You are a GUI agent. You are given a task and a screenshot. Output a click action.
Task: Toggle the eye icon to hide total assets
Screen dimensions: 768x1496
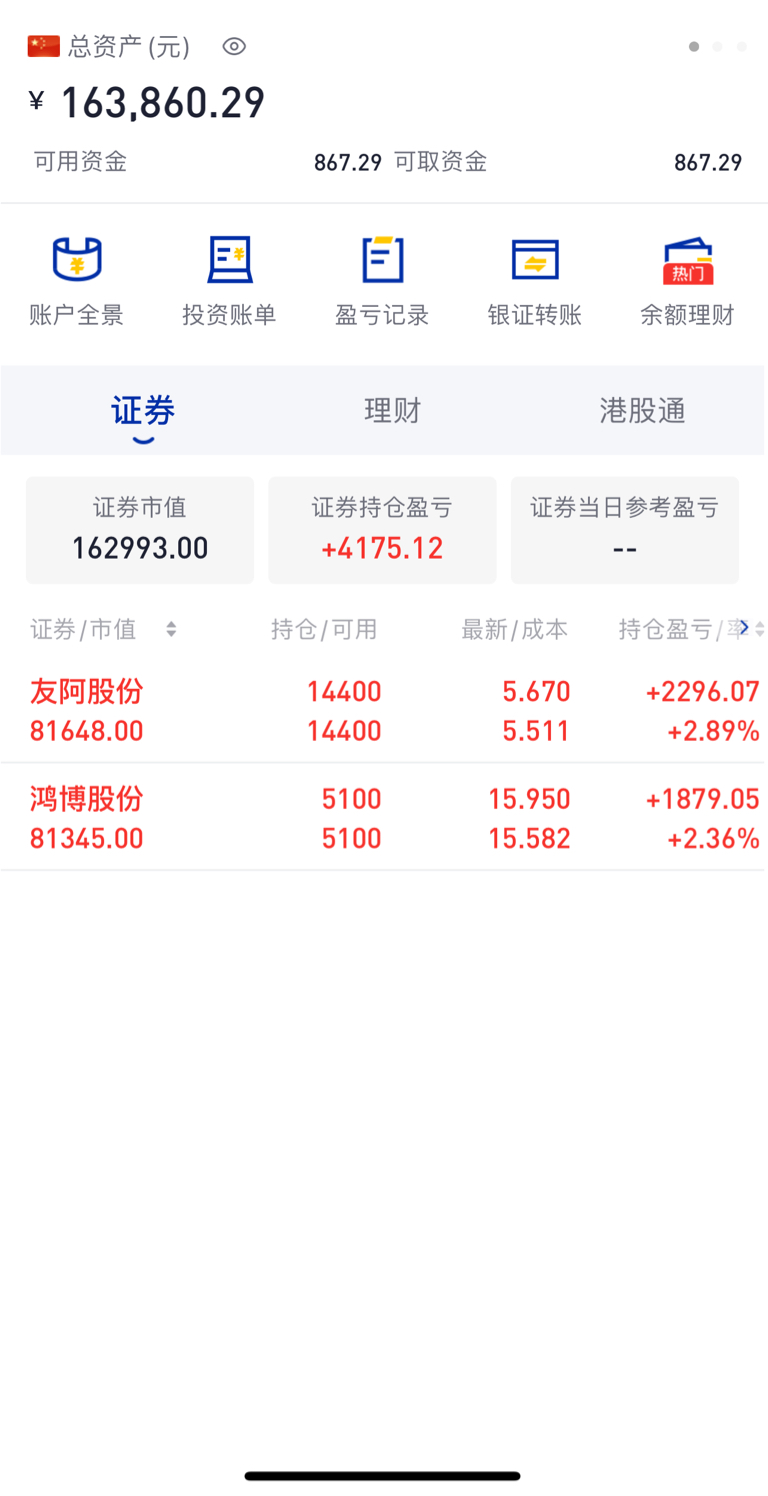[x=234, y=46]
